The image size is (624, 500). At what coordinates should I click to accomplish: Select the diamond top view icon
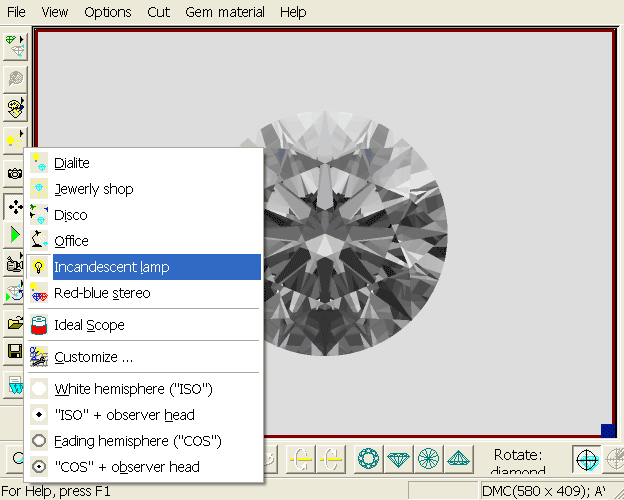point(367,459)
